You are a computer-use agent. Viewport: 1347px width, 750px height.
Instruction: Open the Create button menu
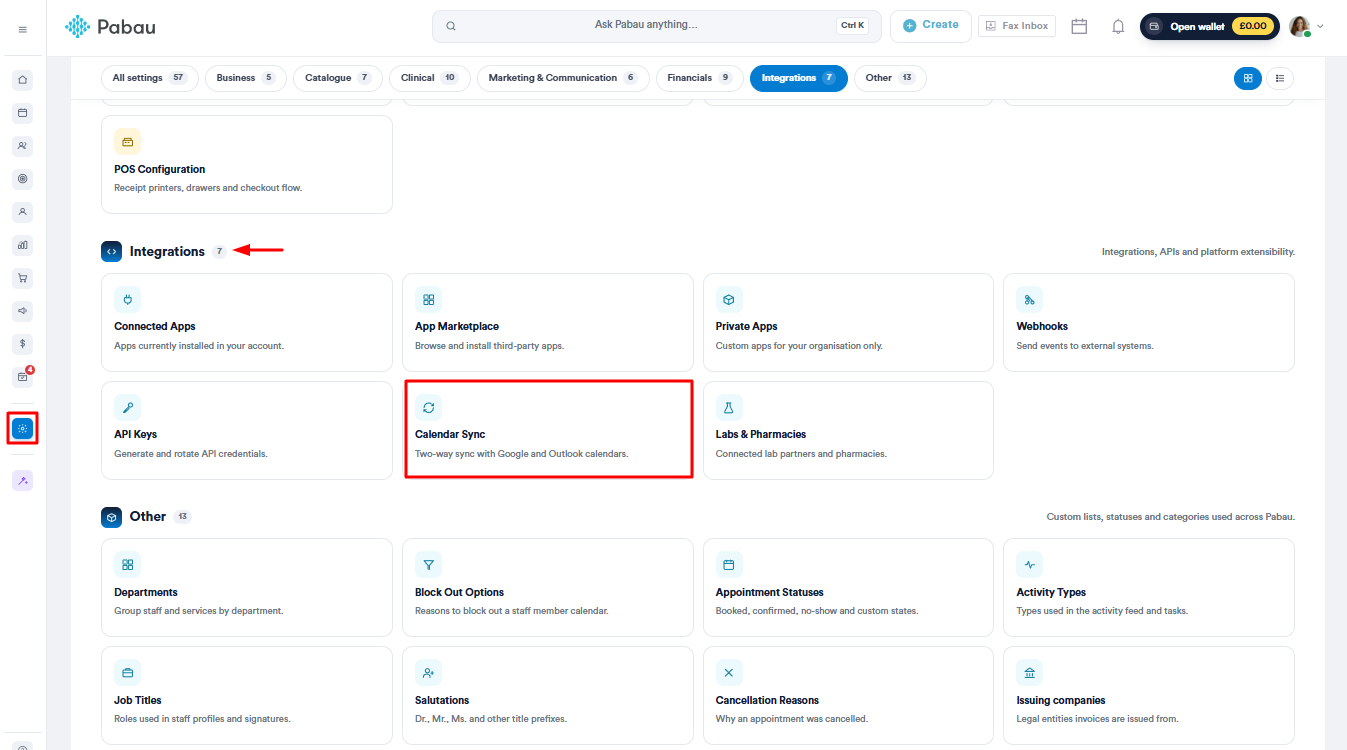click(x=931, y=26)
